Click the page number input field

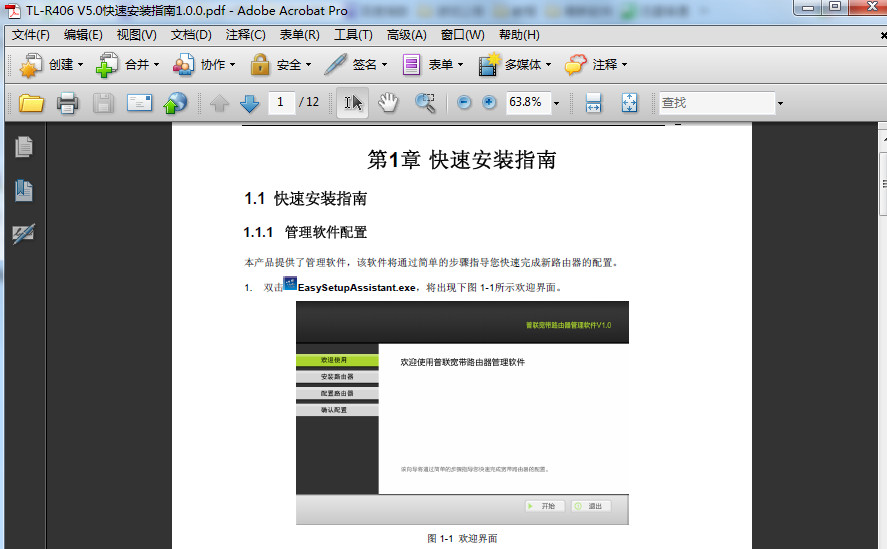click(x=281, y=102)
